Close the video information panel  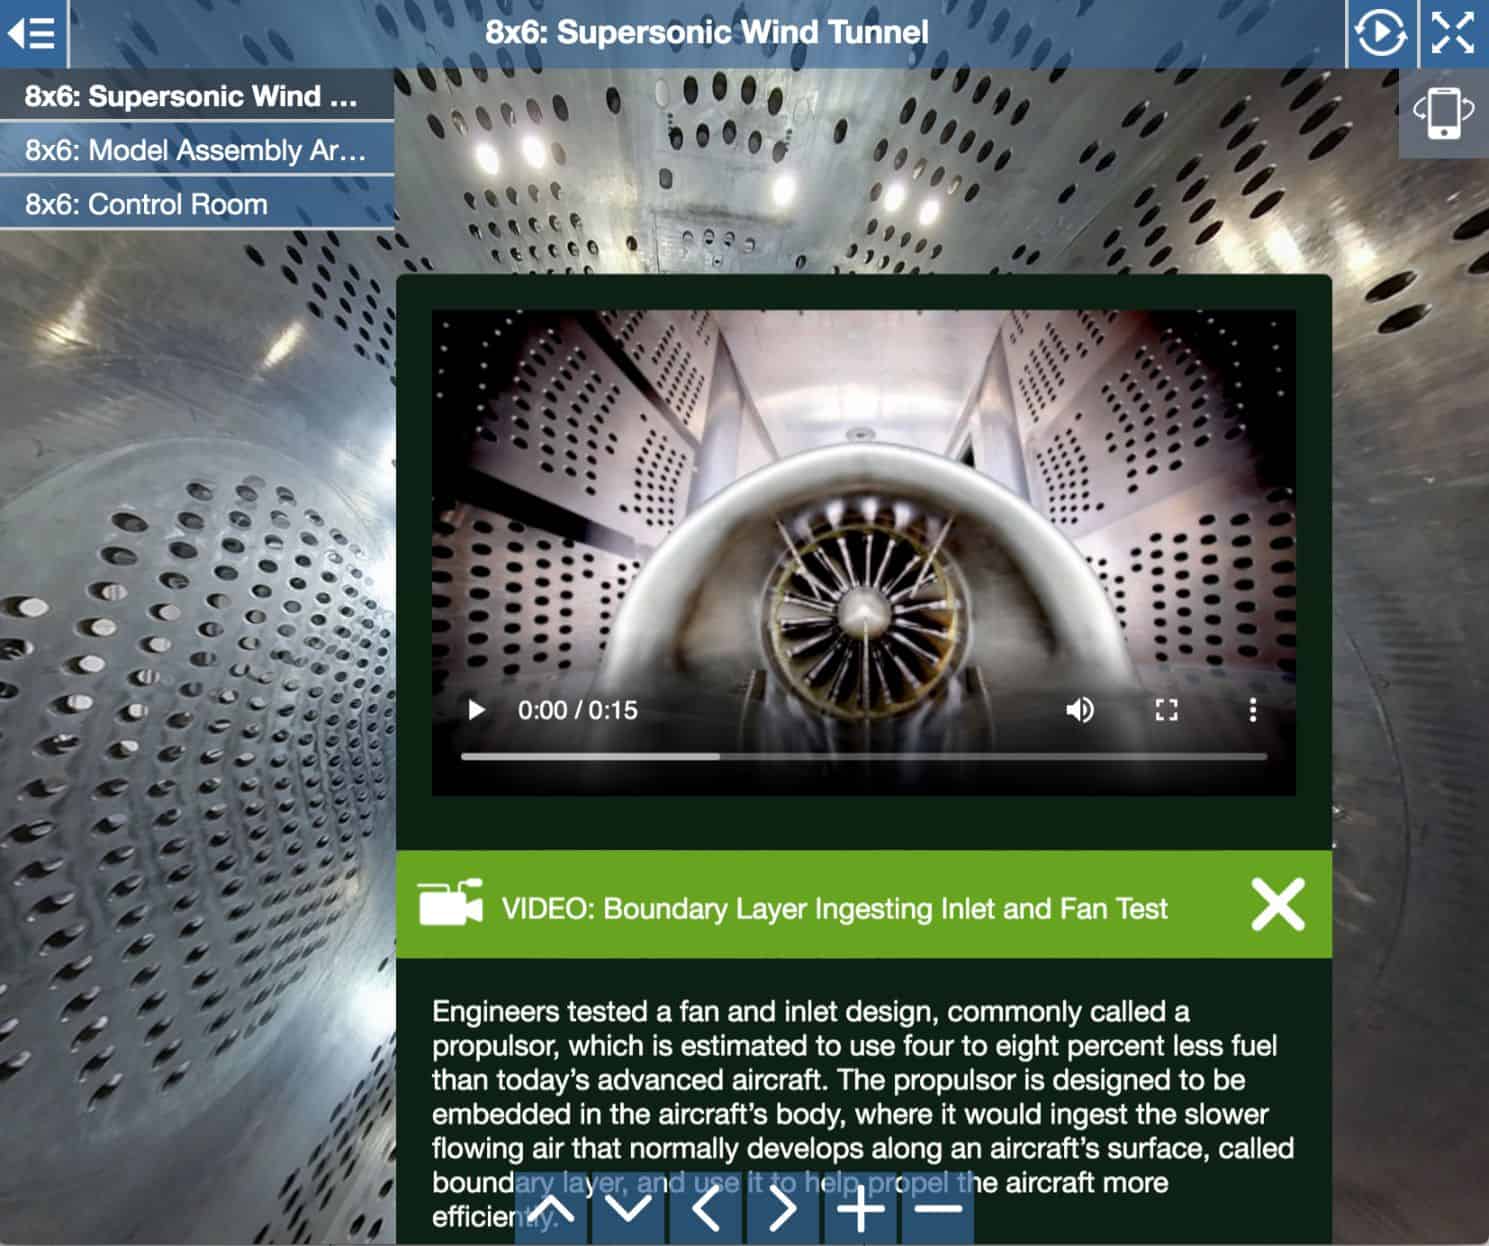[x=1278, y=905]
